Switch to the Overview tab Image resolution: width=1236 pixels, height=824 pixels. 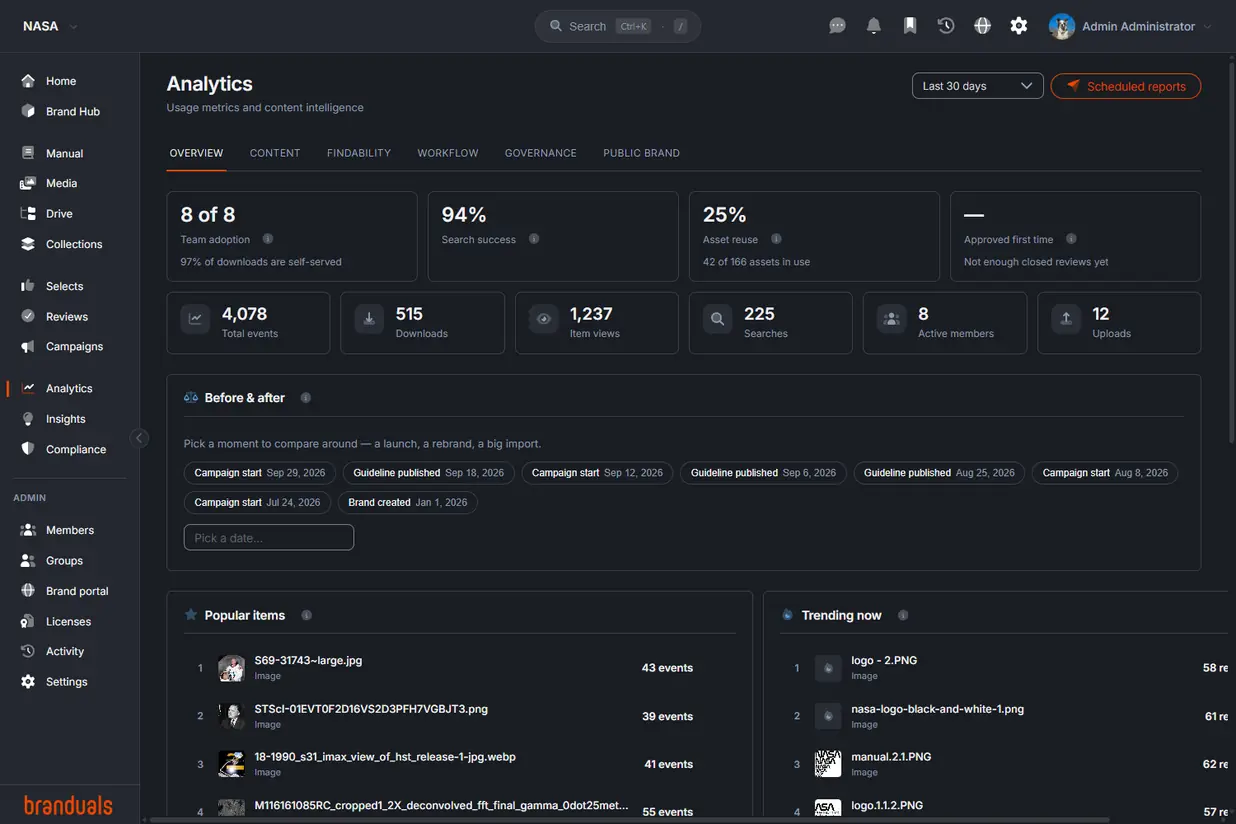[196, 153]
